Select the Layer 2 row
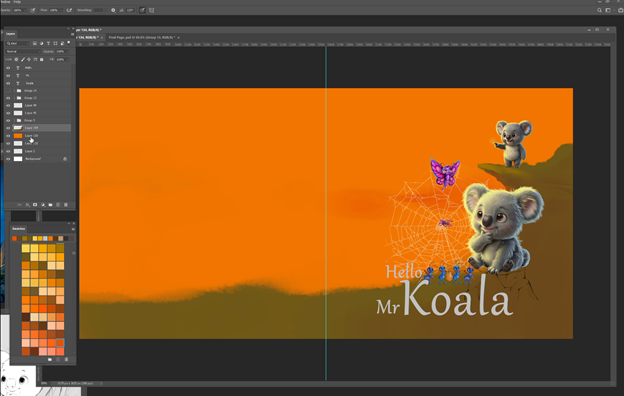This screenshot has width=624, height=396. (x=38, y=151)
